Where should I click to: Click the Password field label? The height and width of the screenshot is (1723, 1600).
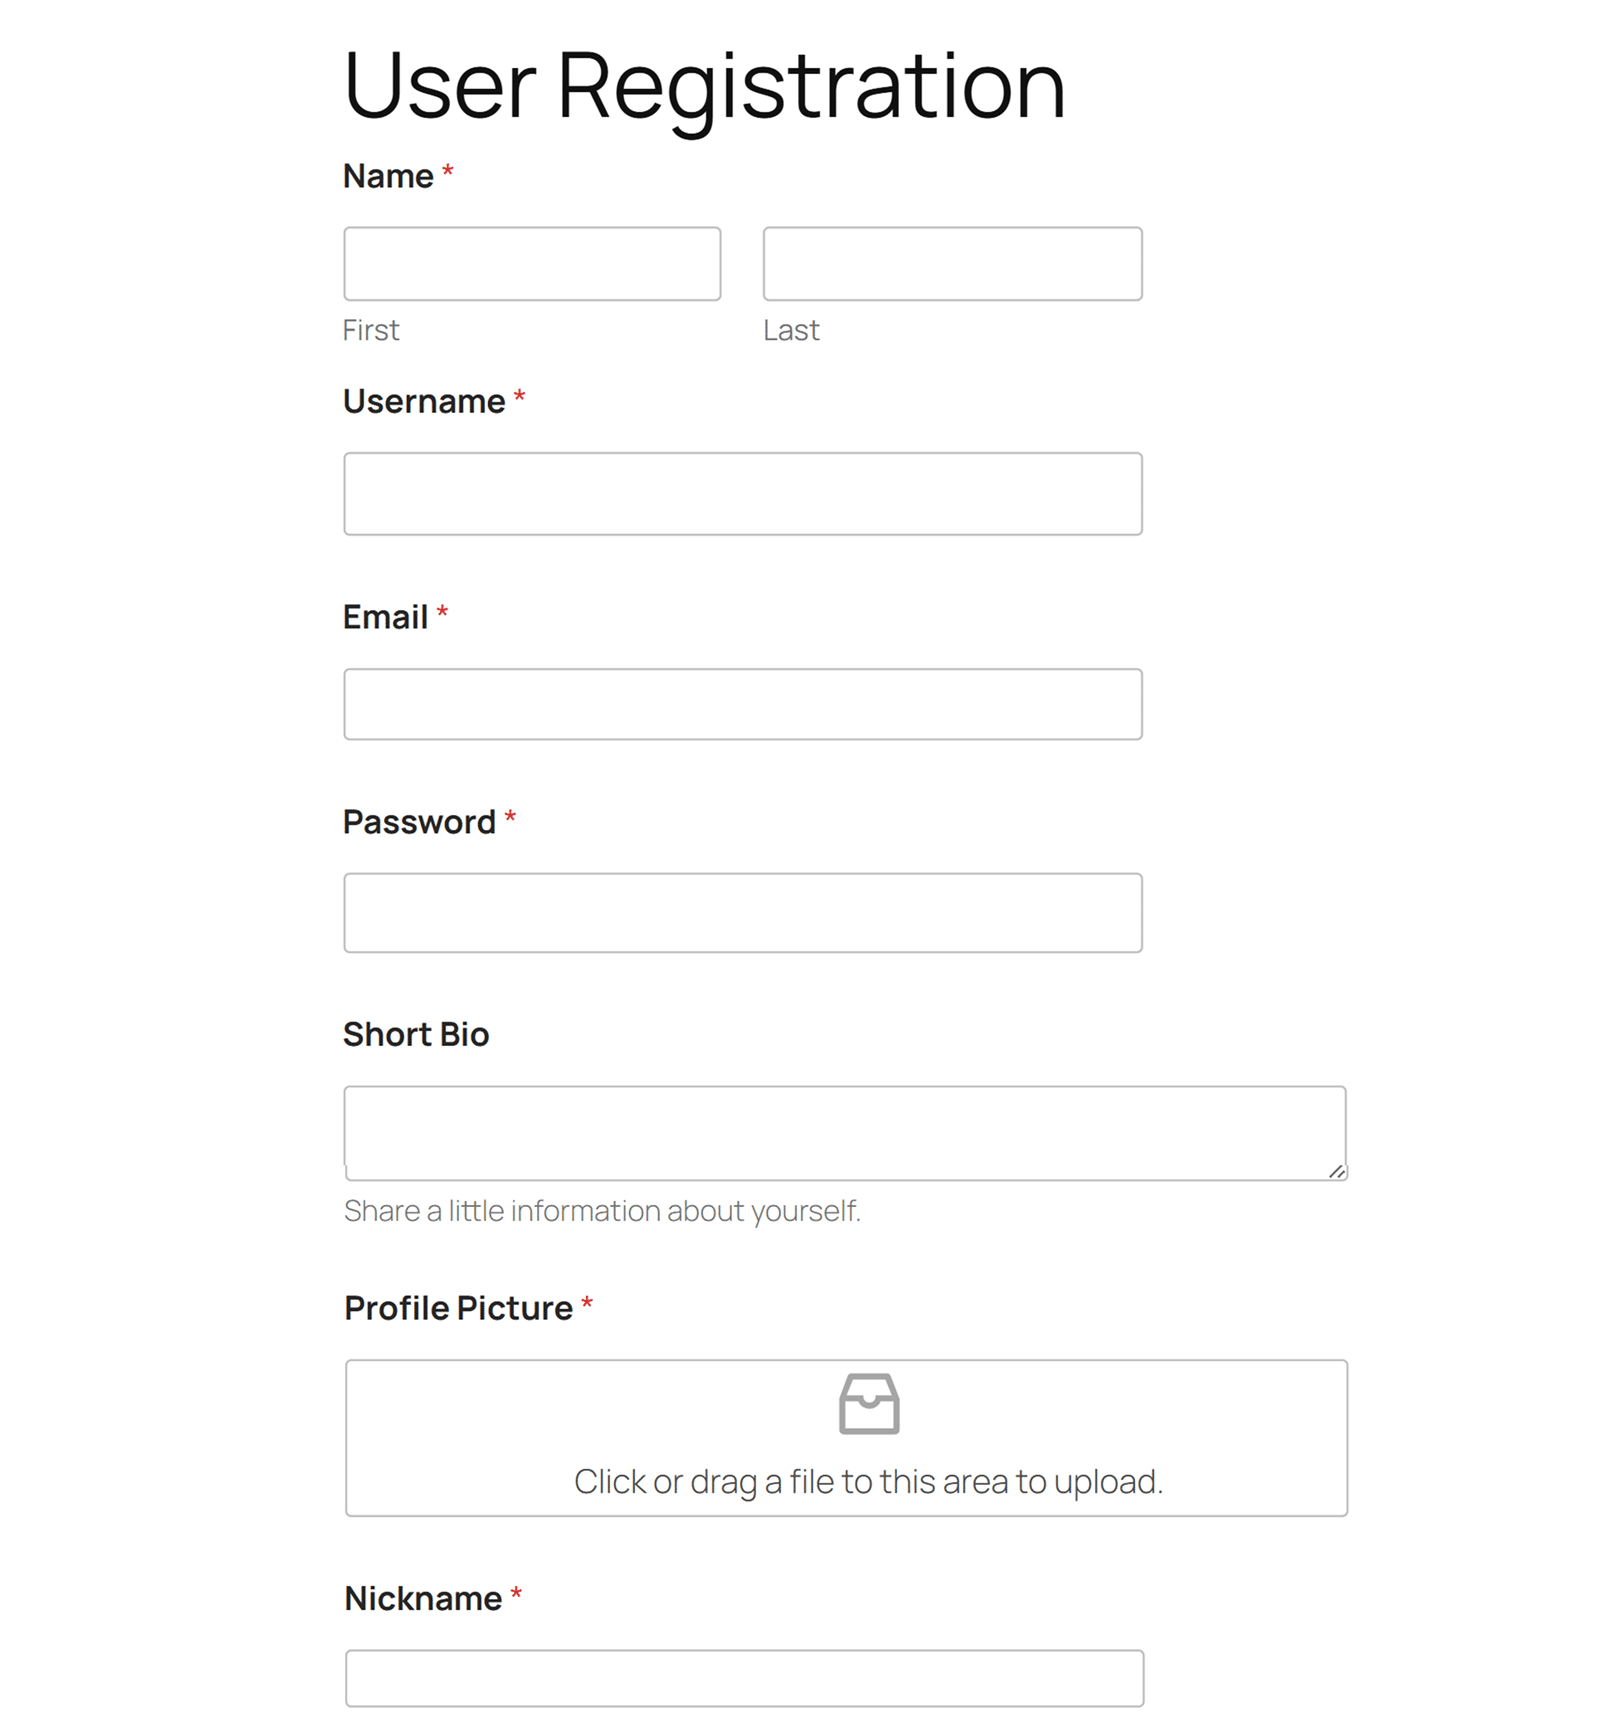420,822
